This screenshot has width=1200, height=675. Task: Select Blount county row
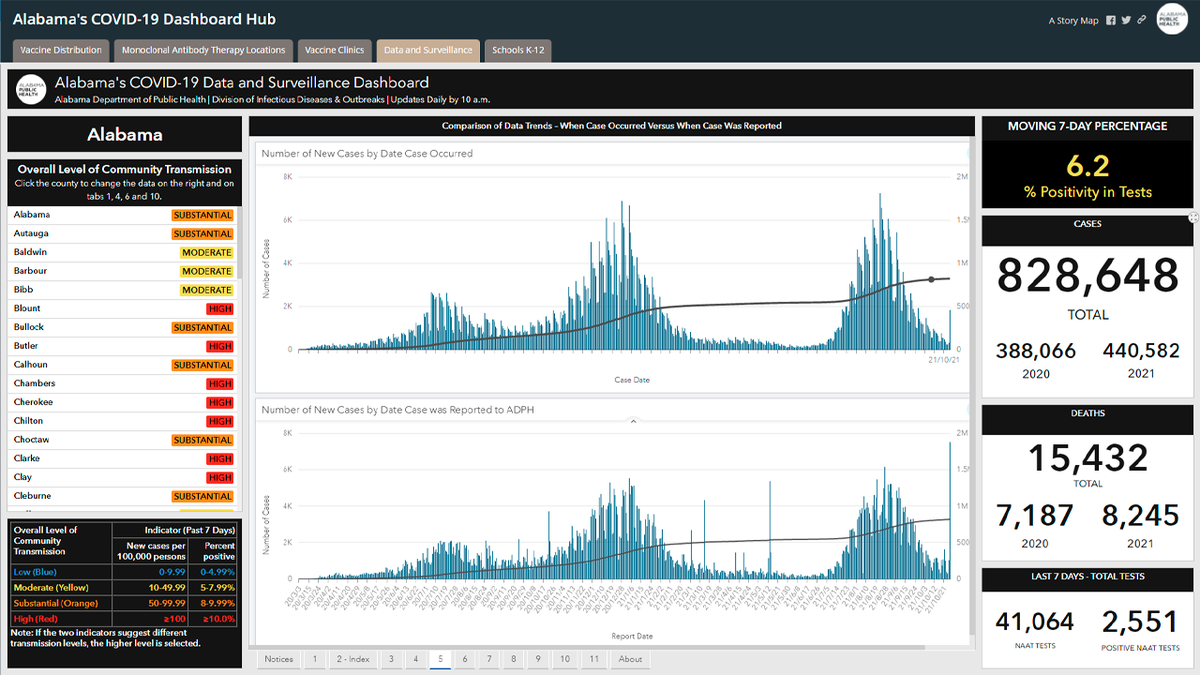click(x=123, y=309)
